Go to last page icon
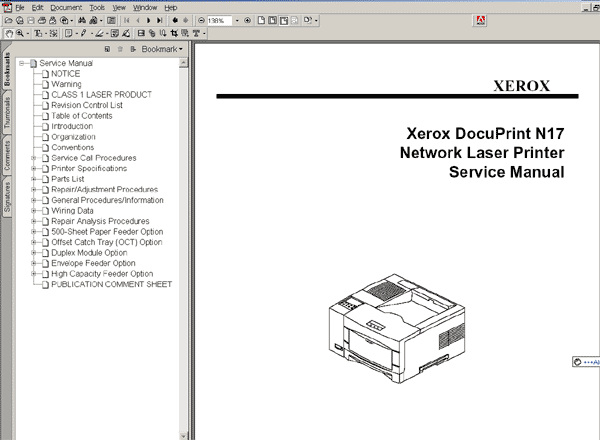This screenshot has height=440, width=600. point(160,20)
